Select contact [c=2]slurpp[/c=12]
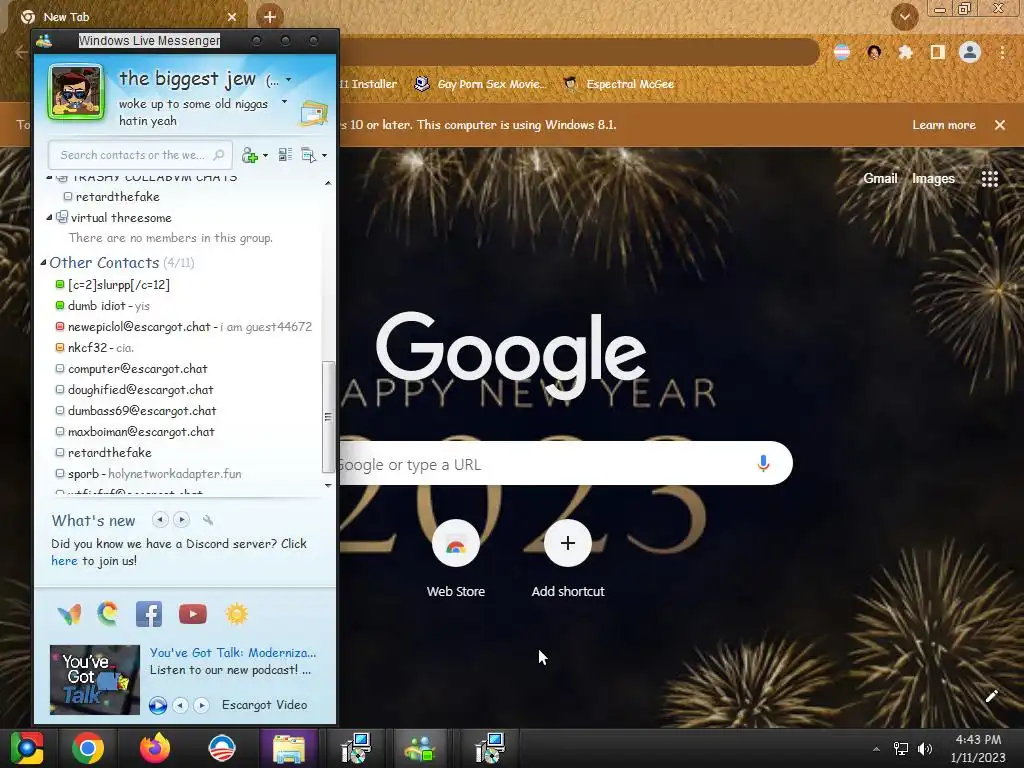The image size is (1024, 768). [118, 285]
